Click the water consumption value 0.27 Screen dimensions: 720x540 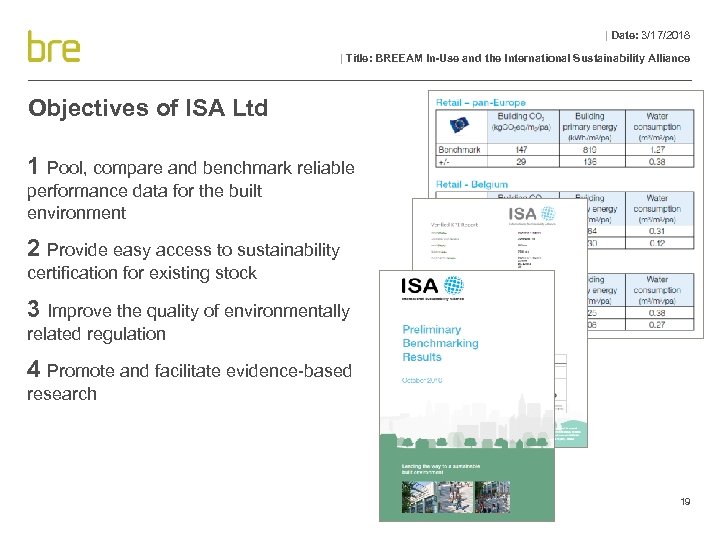tap(657, 325)
